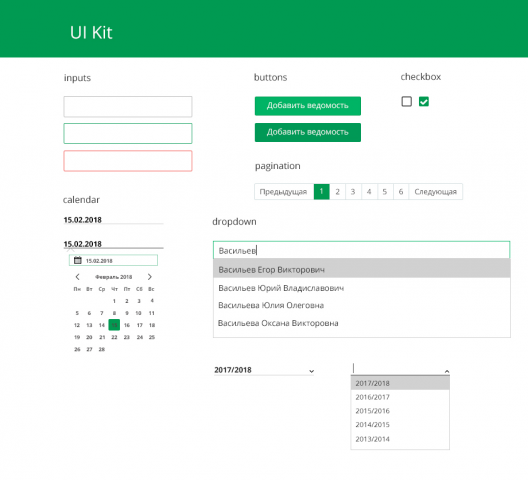528x480 pixels.
Task: Select 2015/2016 year option
Action: [x=400, y=411]
